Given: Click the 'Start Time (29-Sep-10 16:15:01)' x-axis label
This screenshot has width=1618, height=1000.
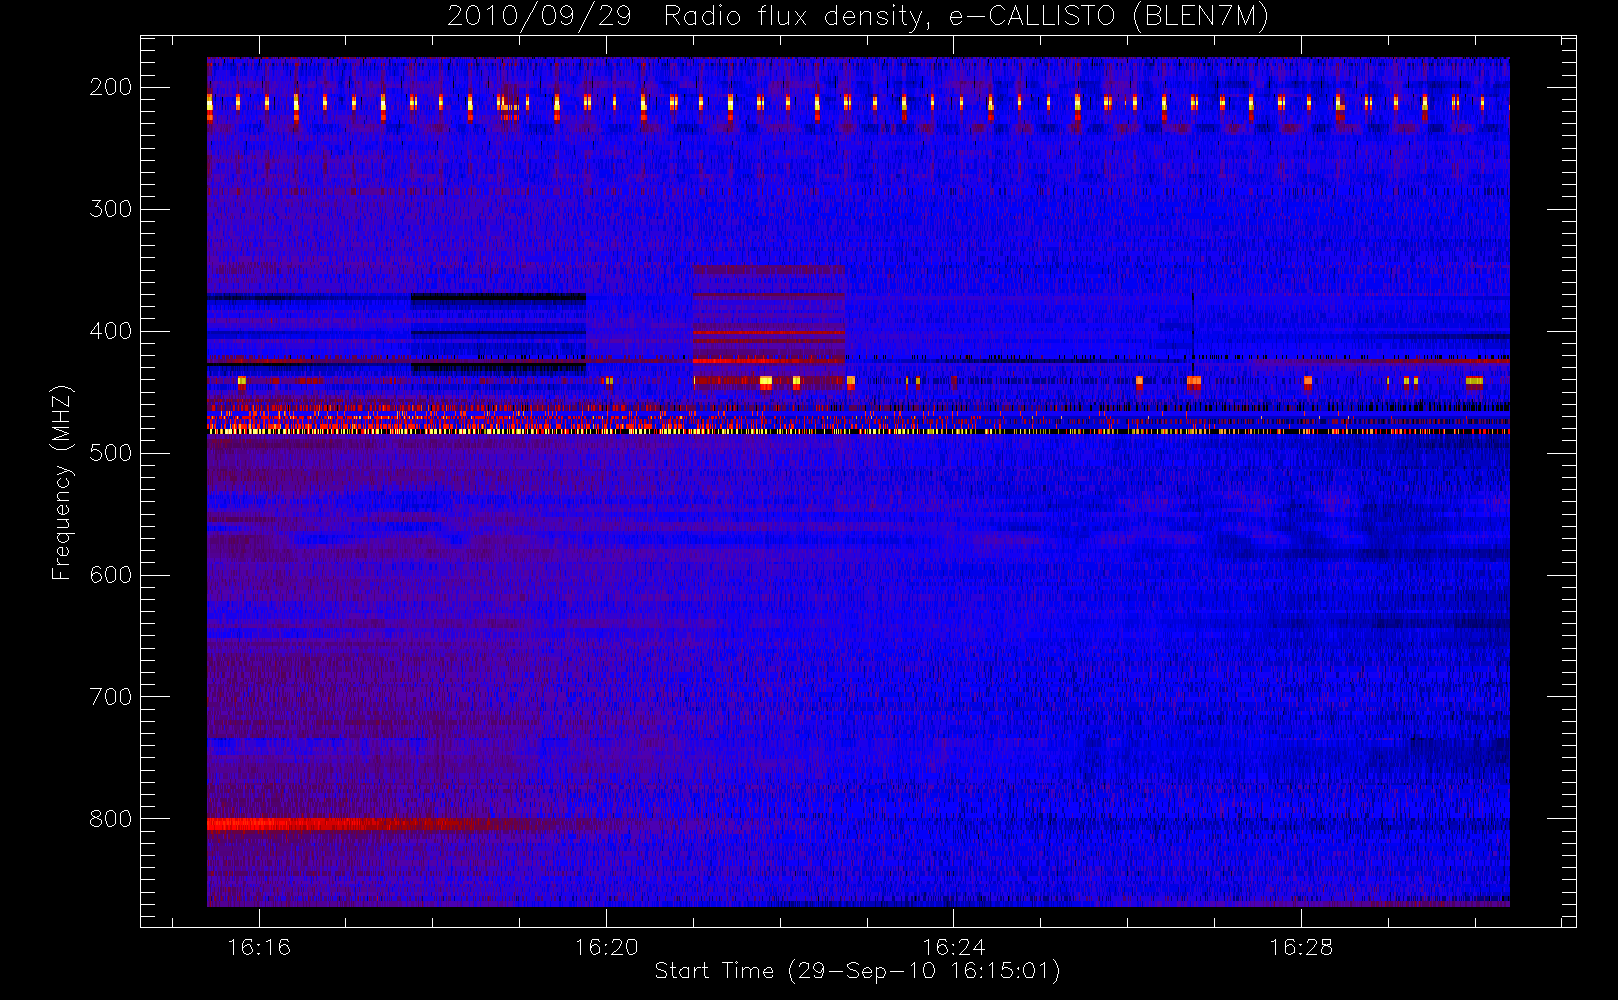Looking at the screenshot, I should [857, 971].
